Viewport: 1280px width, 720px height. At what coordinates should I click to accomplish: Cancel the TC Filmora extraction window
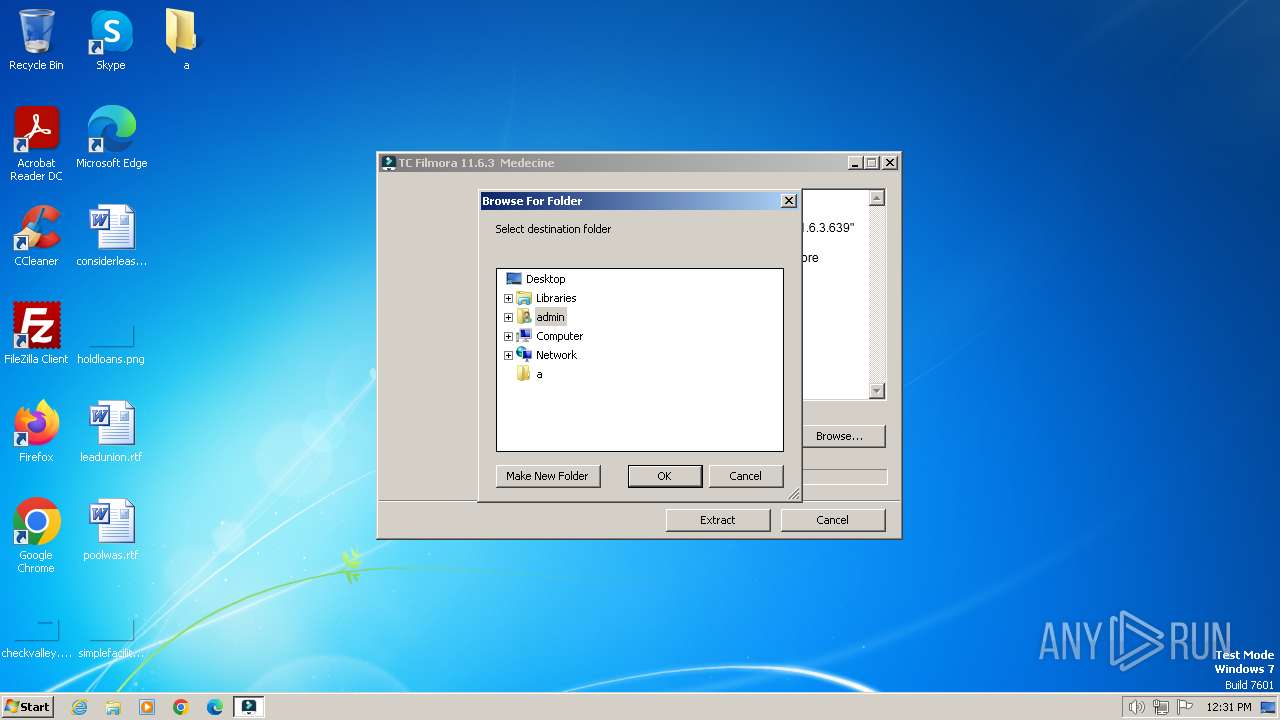(832, 520)
